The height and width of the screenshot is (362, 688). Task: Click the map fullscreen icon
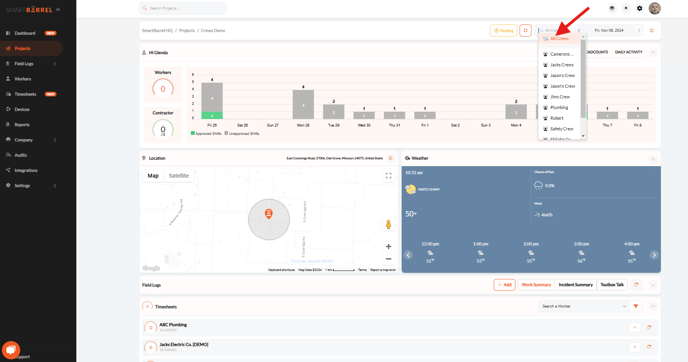point(388,176)
